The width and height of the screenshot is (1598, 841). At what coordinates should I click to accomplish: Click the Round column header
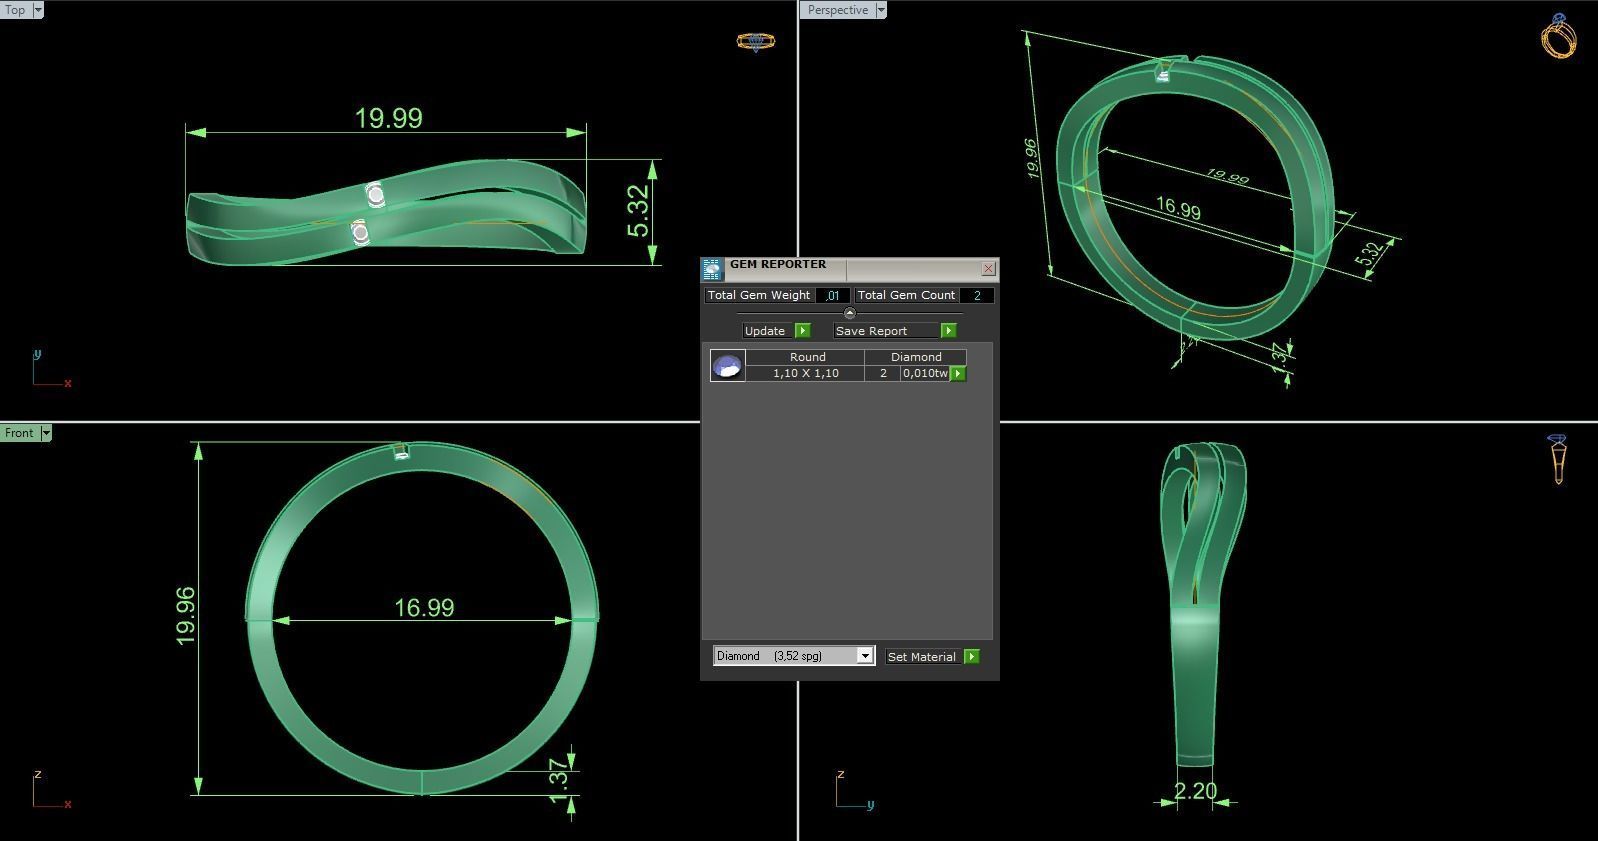click(x=806, y=357)
